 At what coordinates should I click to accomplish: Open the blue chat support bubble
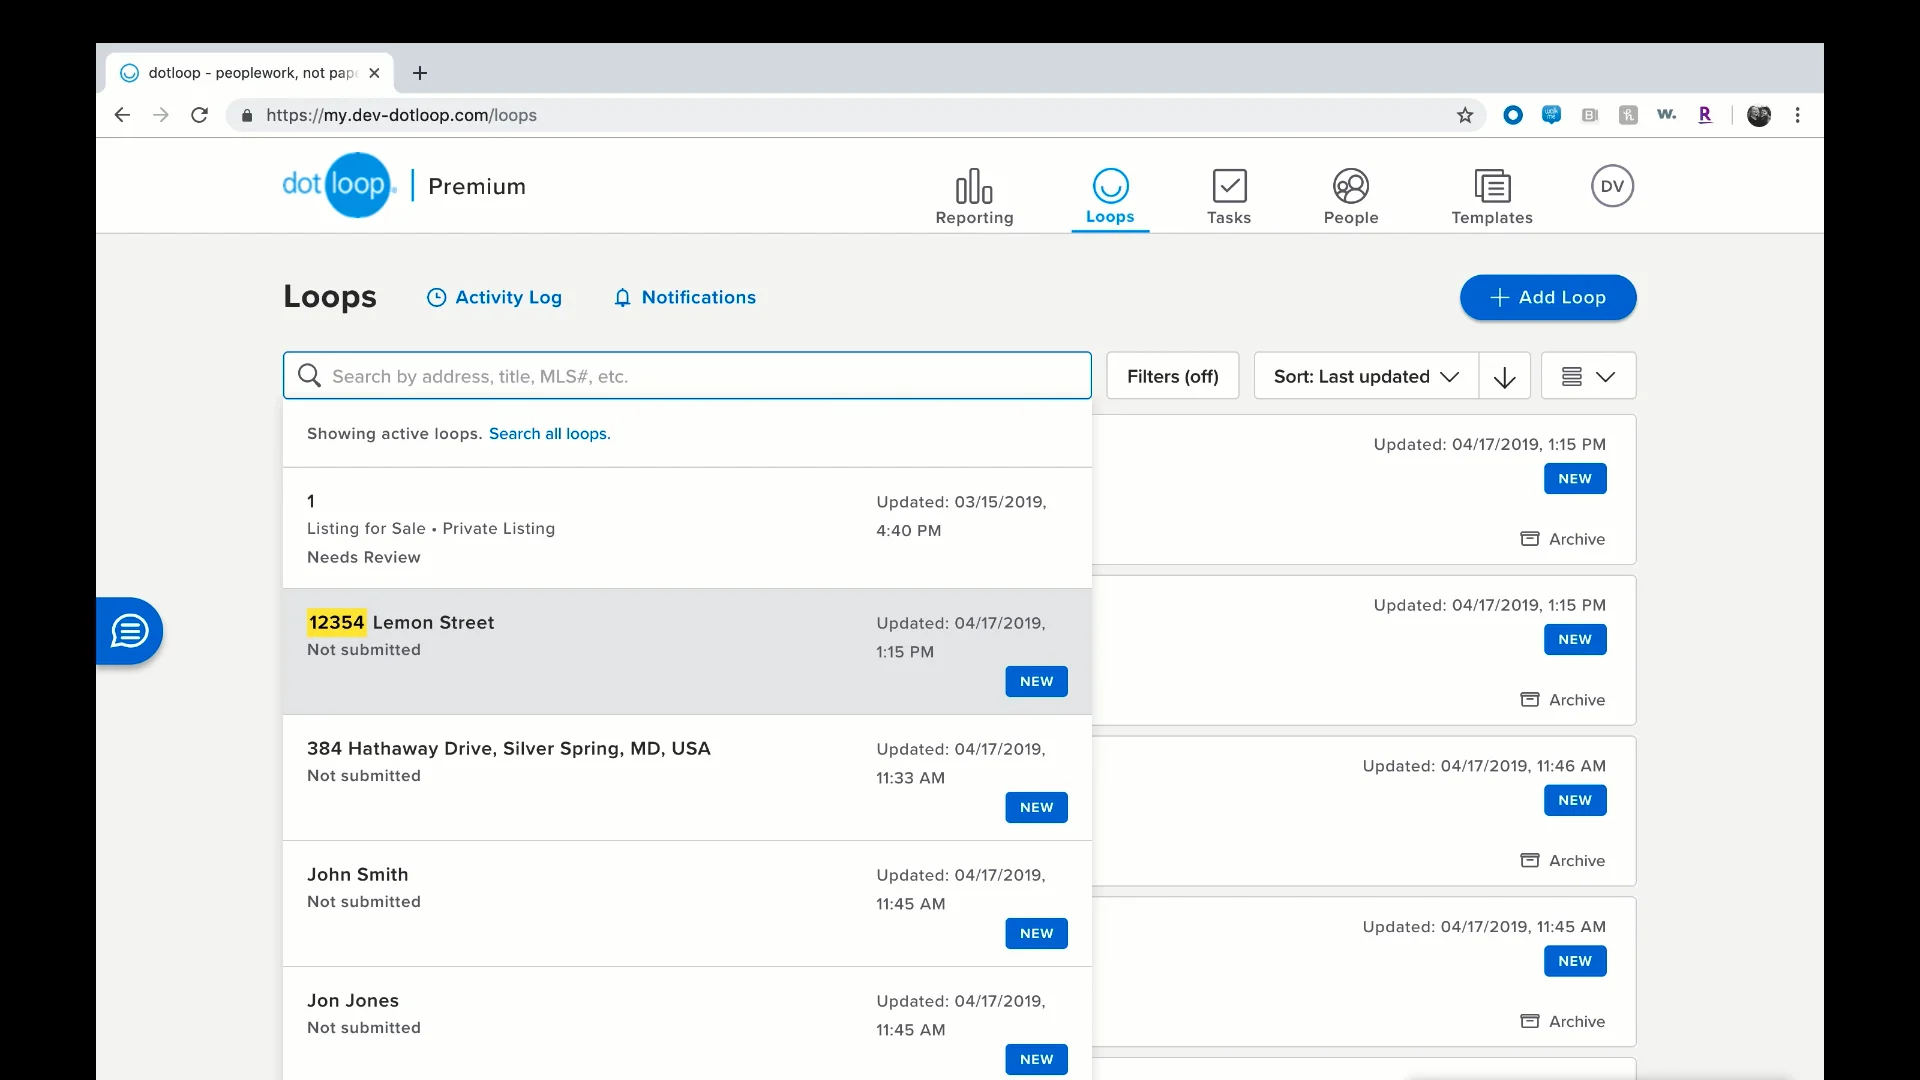(x=130, y=631)
